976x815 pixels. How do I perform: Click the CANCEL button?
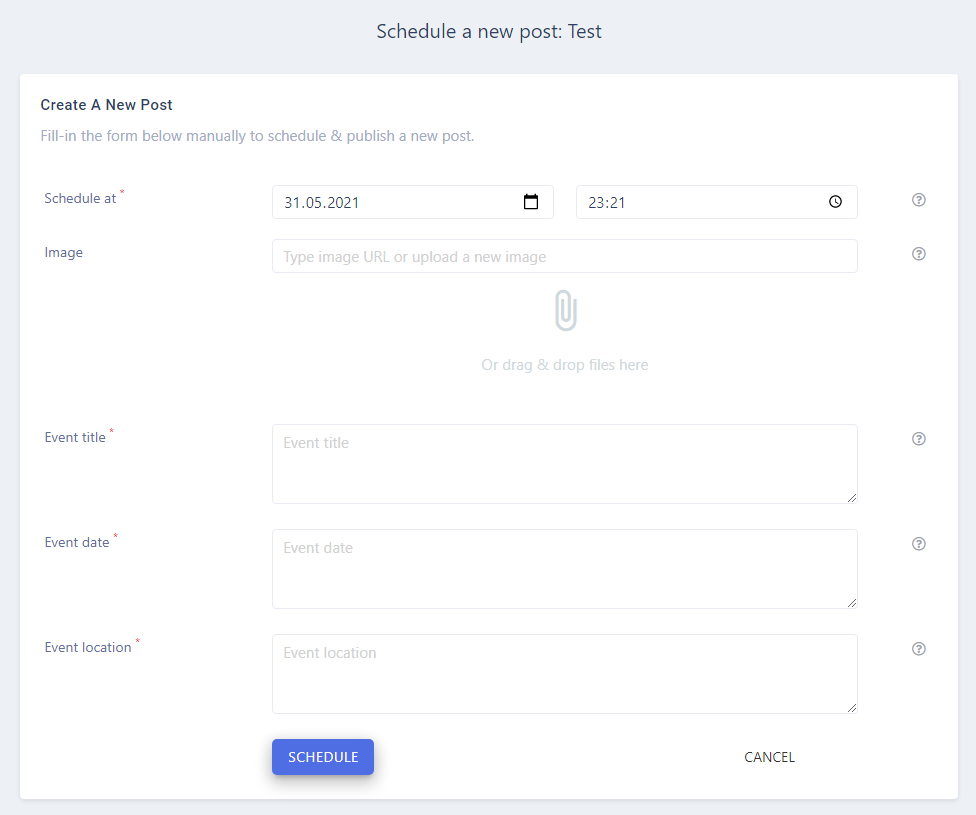(769, 757)
